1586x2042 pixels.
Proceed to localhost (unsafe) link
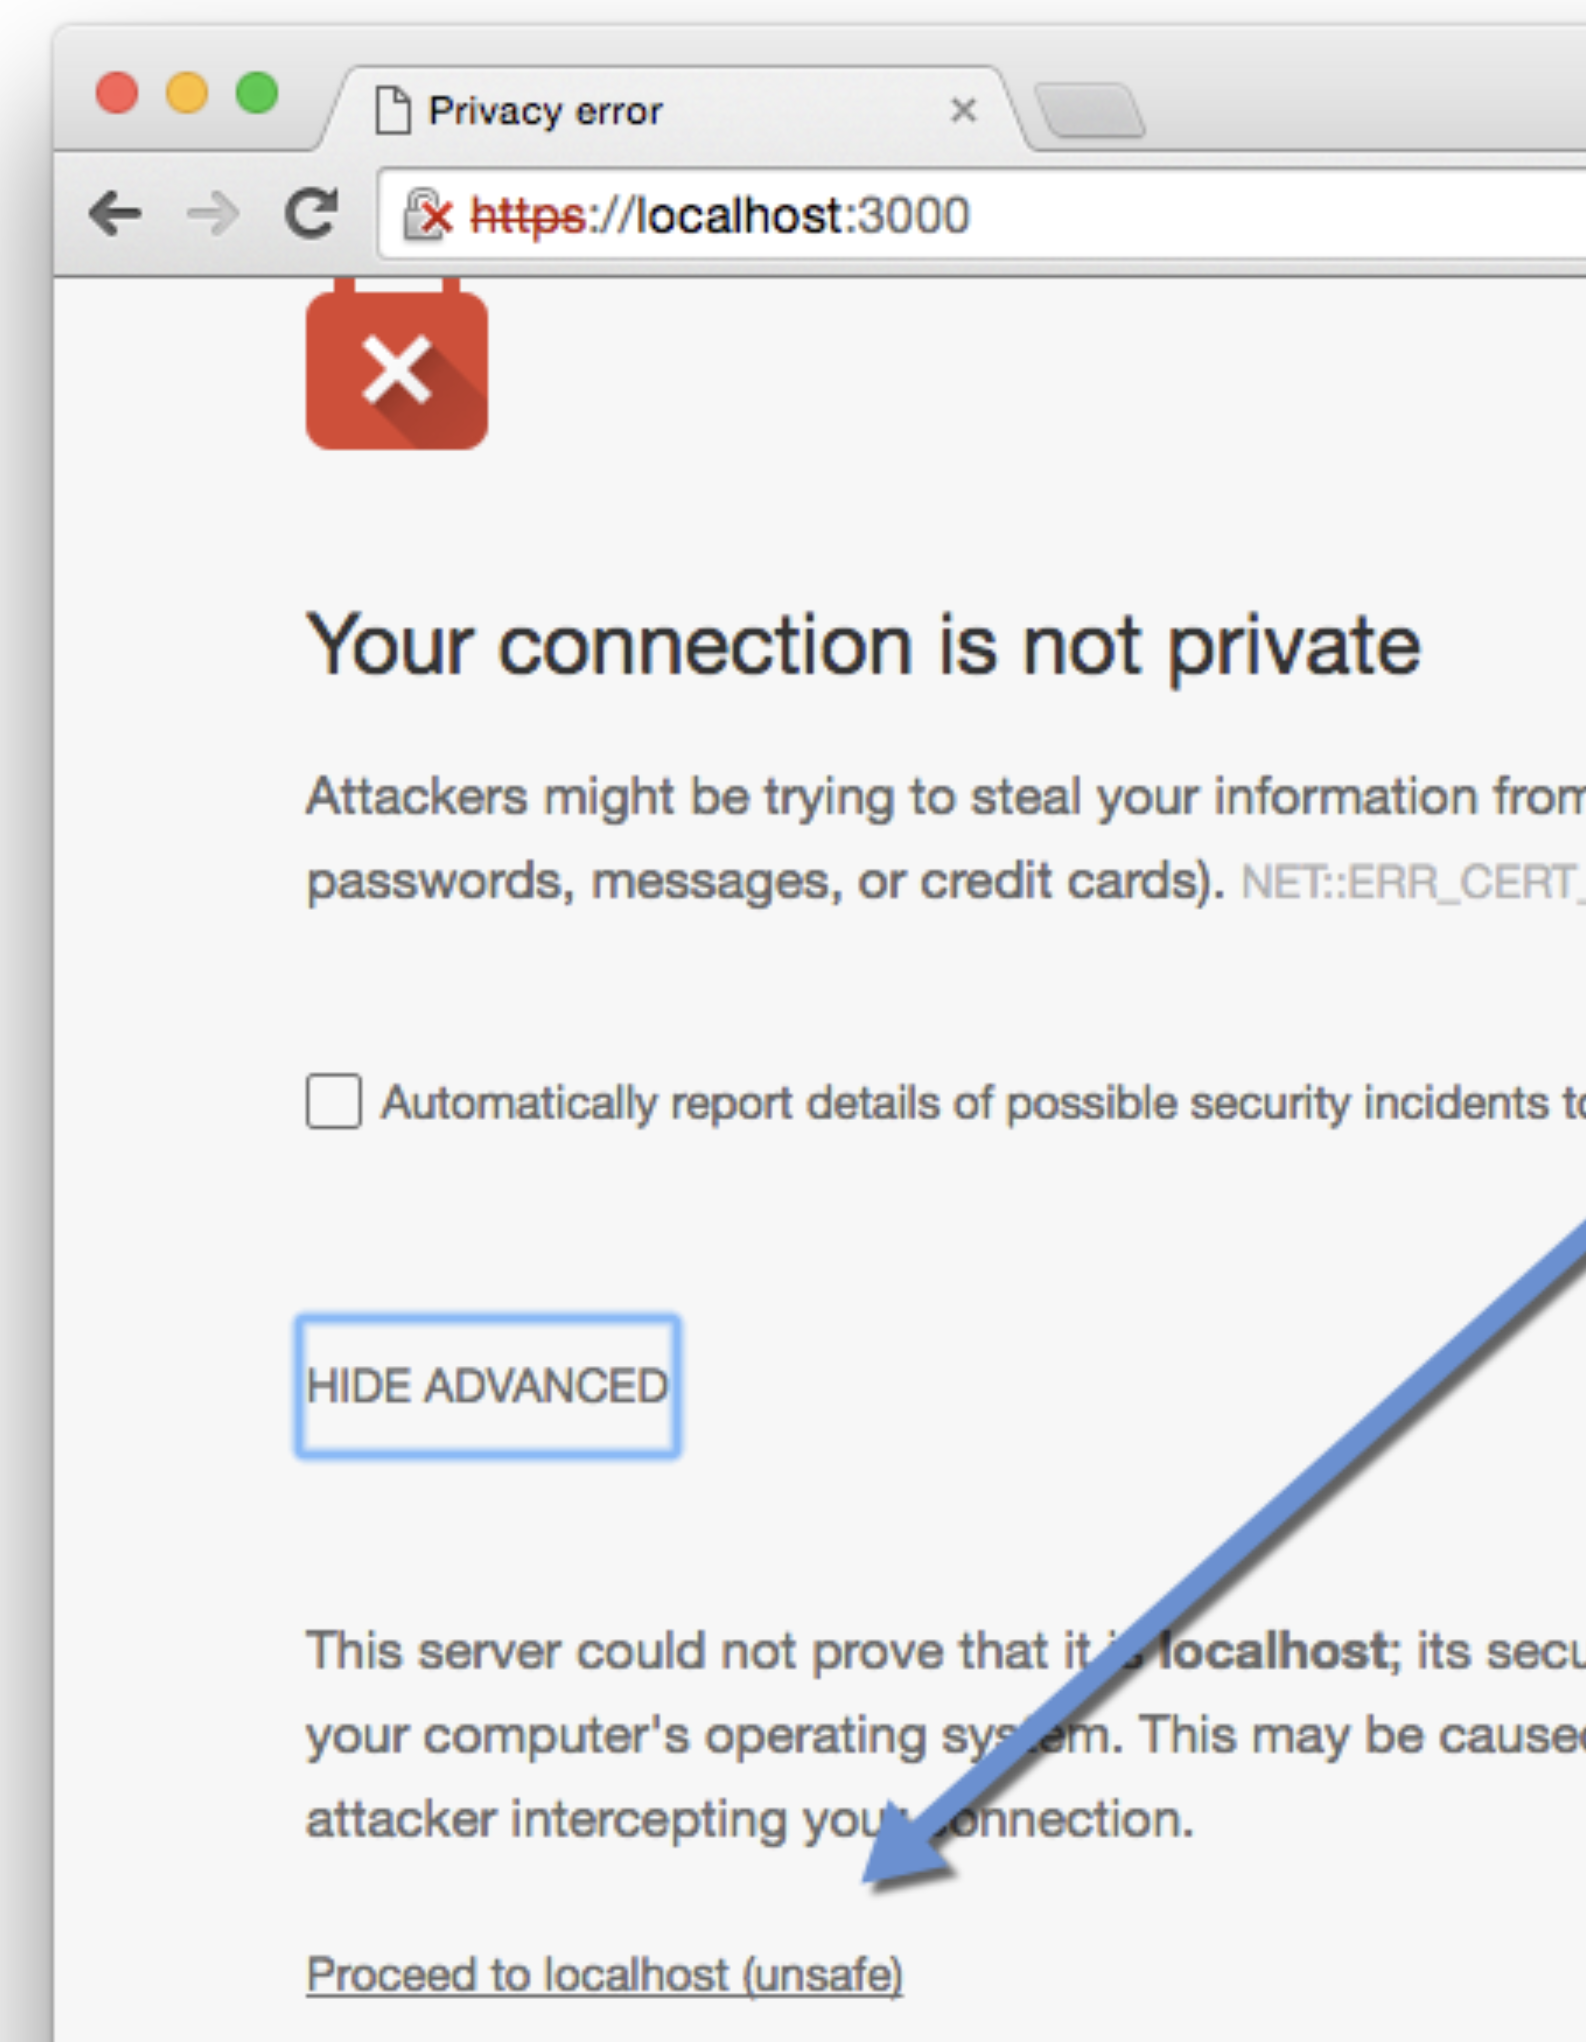tap(604, 1974)
